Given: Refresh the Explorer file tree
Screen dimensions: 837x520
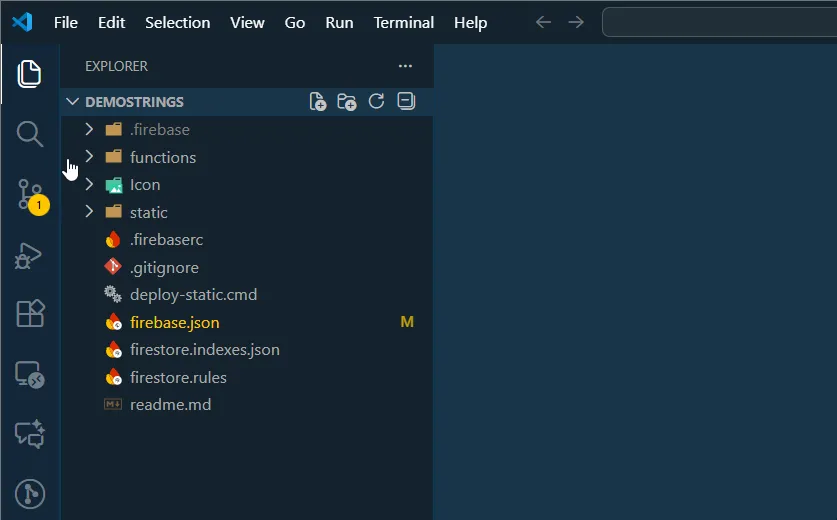Looking at the screenshot, I should (376, 101).
